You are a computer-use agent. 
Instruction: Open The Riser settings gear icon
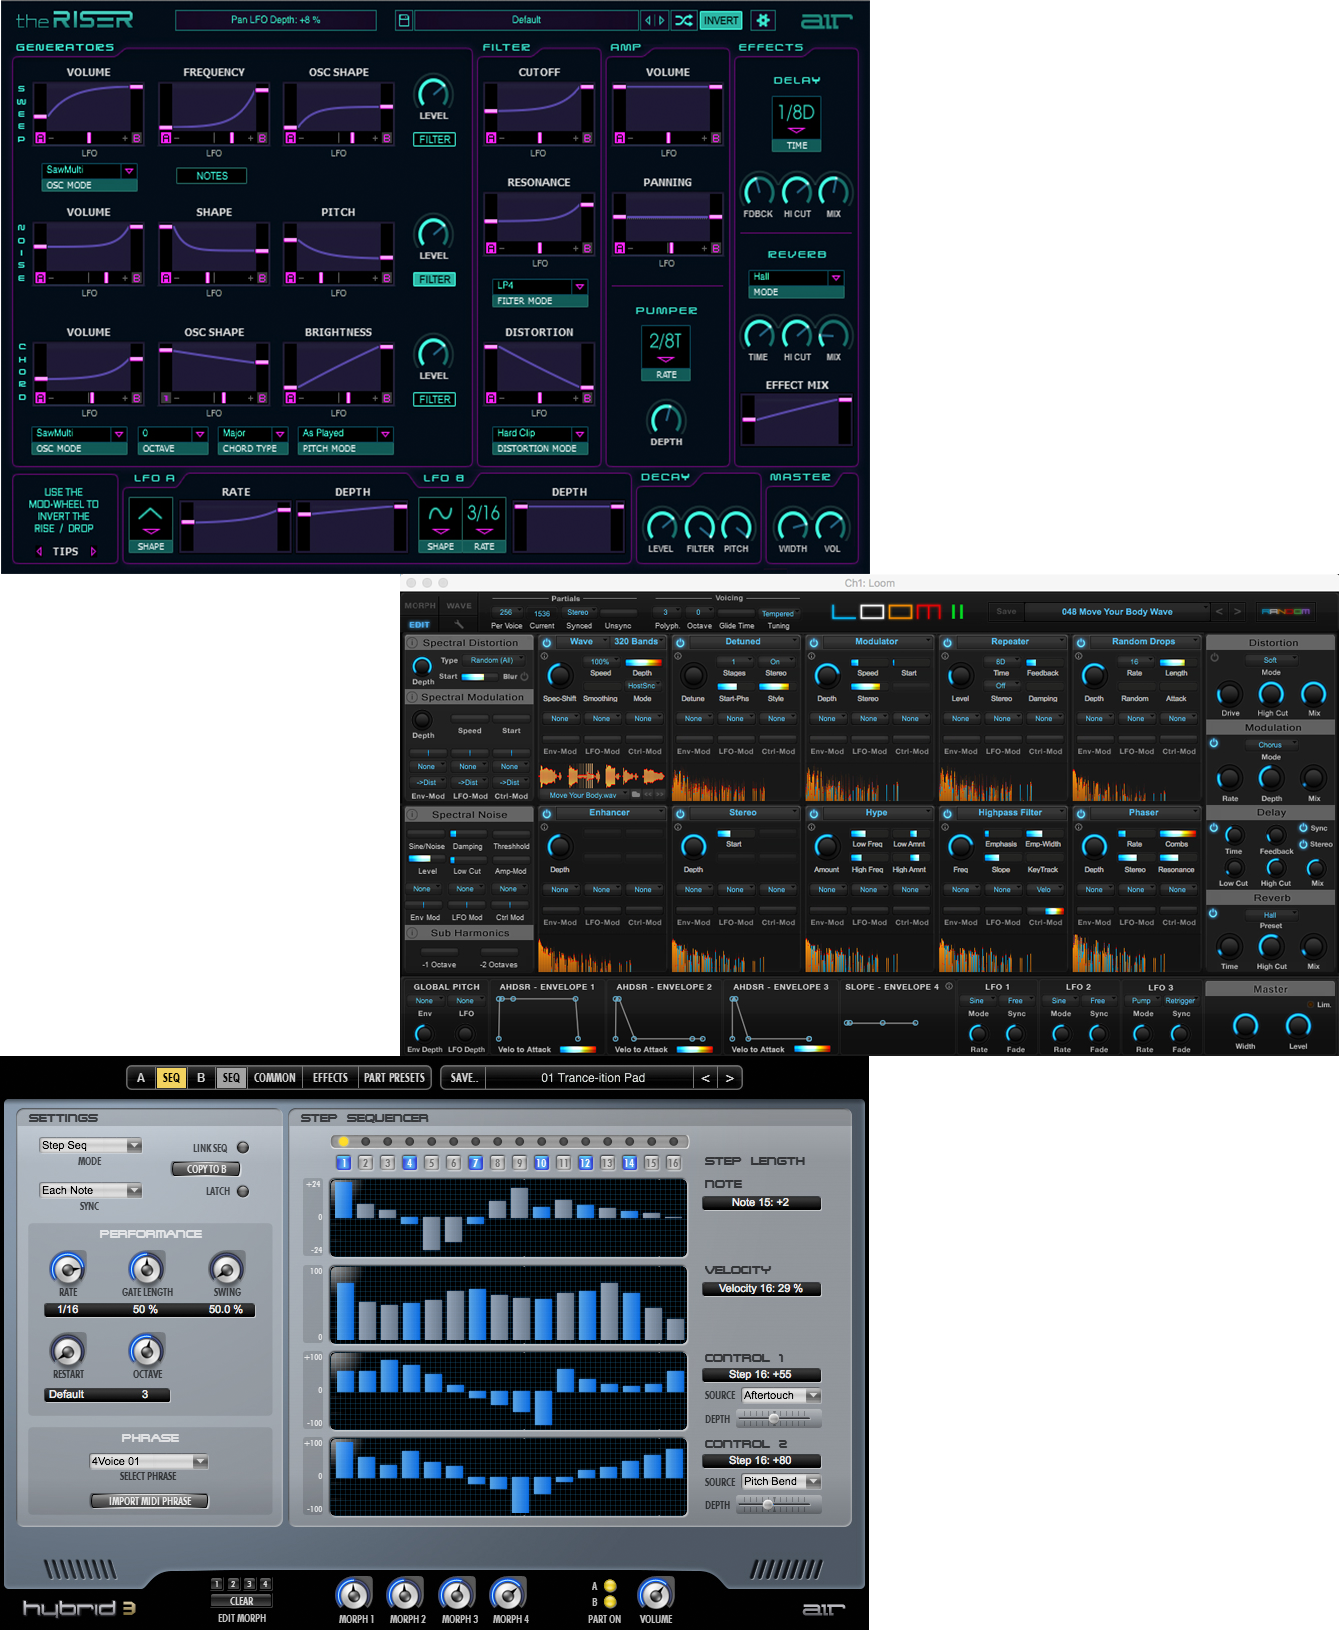(763, 20)
